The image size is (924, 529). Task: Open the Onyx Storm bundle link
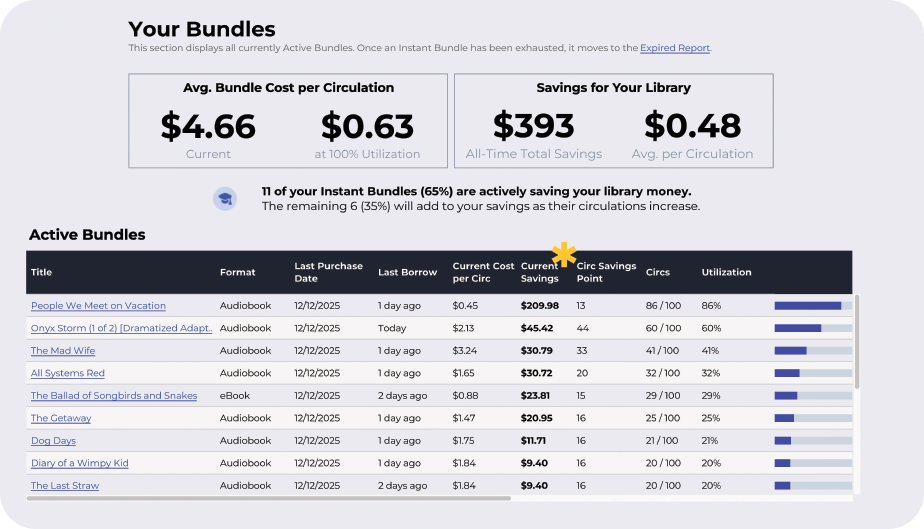click(x=121, y=328)
